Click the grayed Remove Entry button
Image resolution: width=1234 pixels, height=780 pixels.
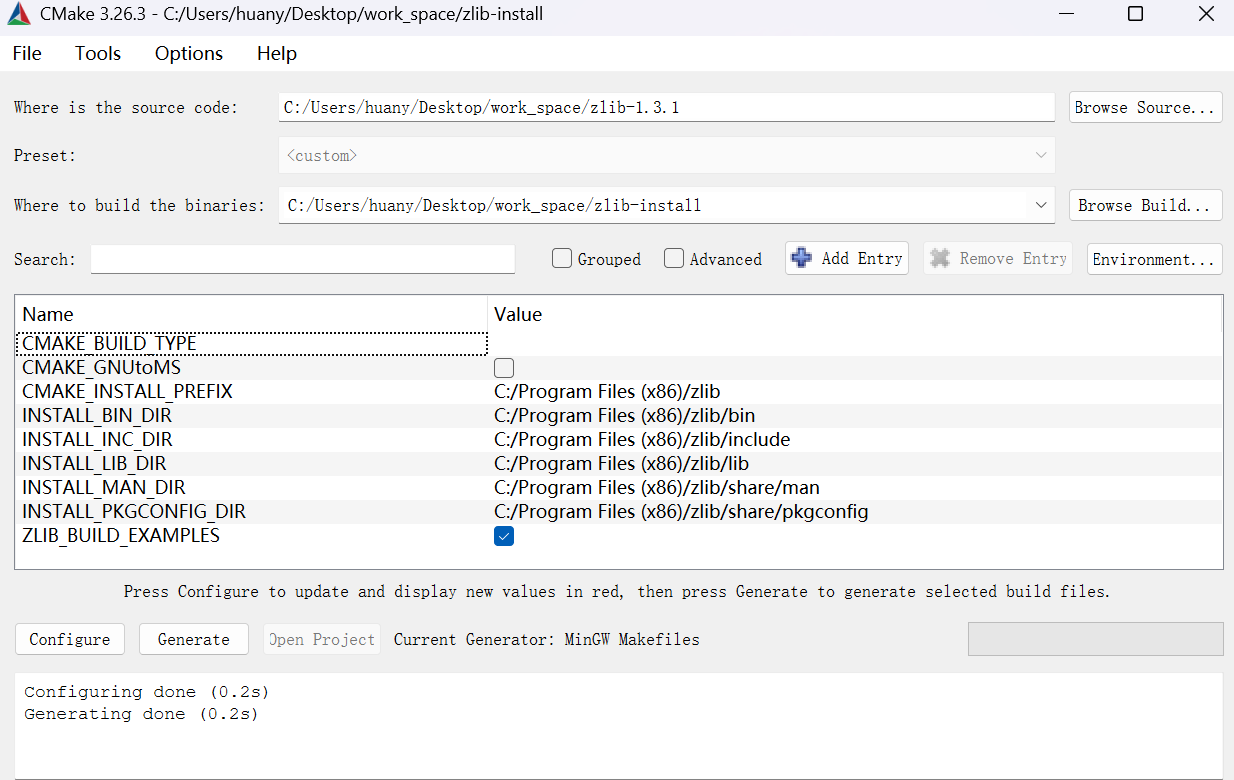point(998,258)
